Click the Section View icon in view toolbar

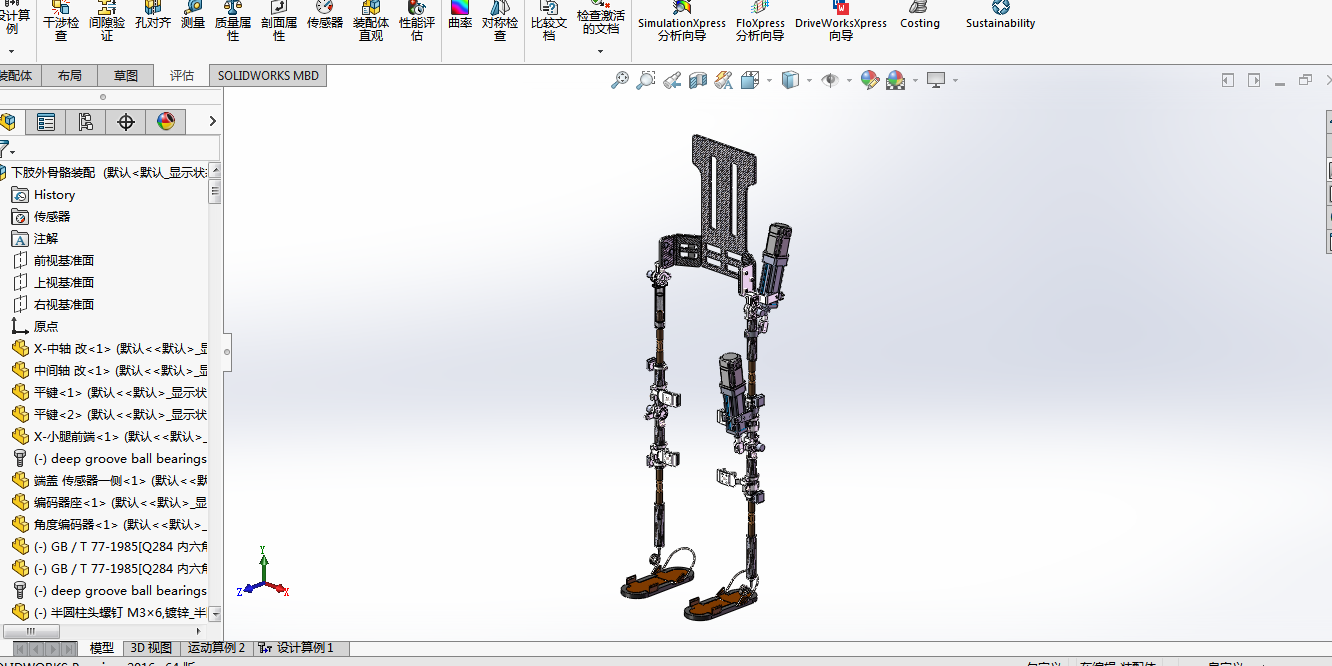pyautogui.click(x=698, y=80)
